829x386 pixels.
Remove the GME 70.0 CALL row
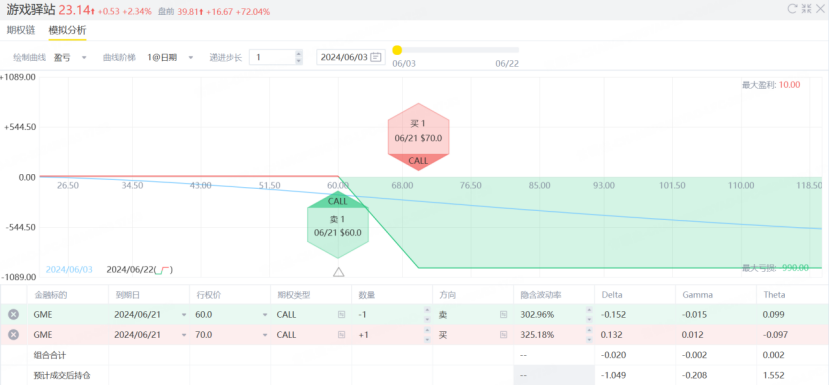(x=14, y=335)
